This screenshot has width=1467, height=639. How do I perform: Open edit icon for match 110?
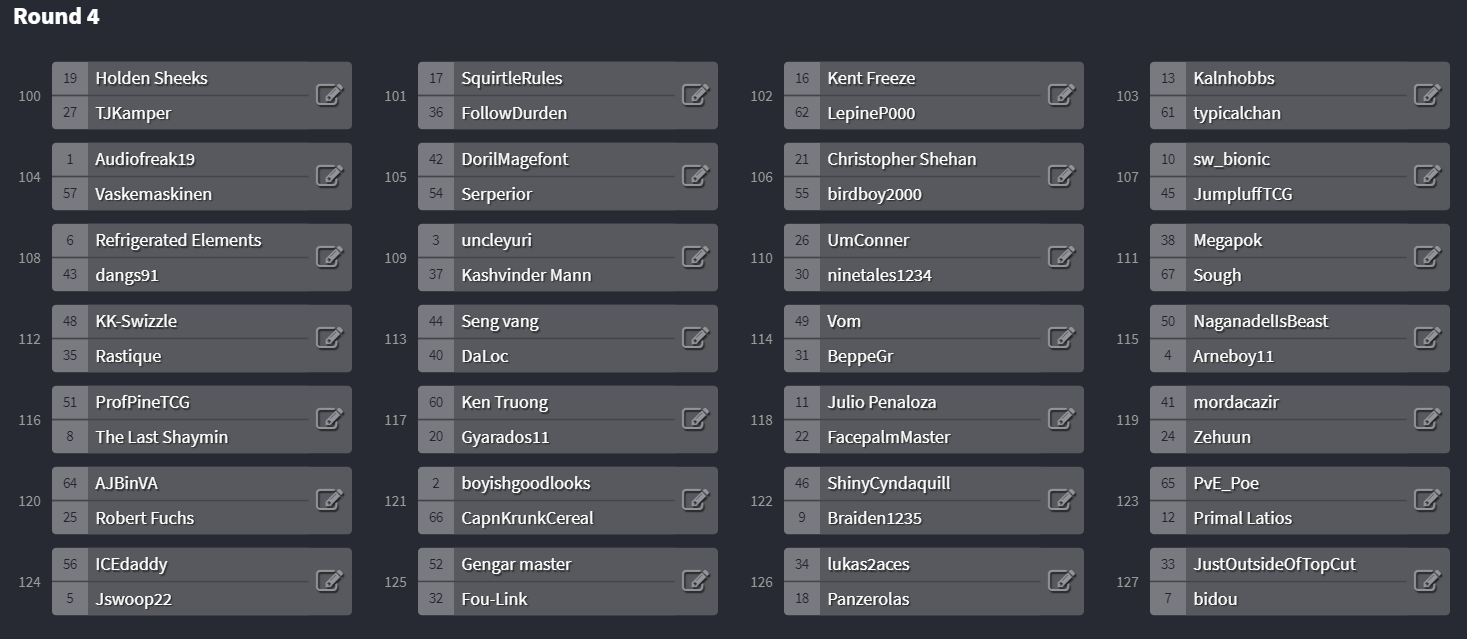point(1062,257)
